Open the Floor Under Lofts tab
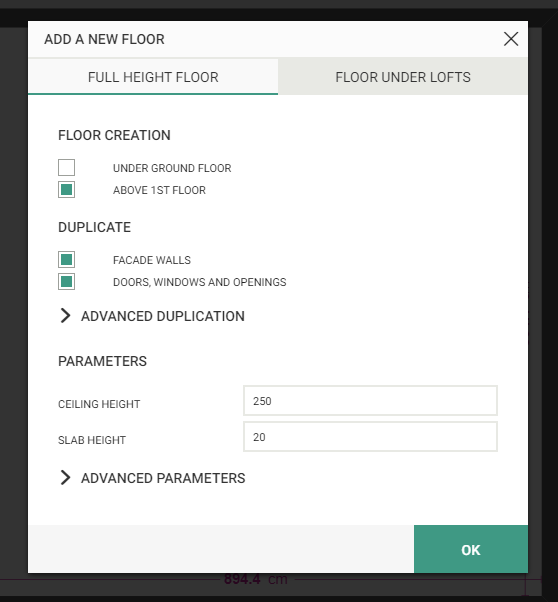The height and width of the screenshot is (602, 558). point(403,76)
